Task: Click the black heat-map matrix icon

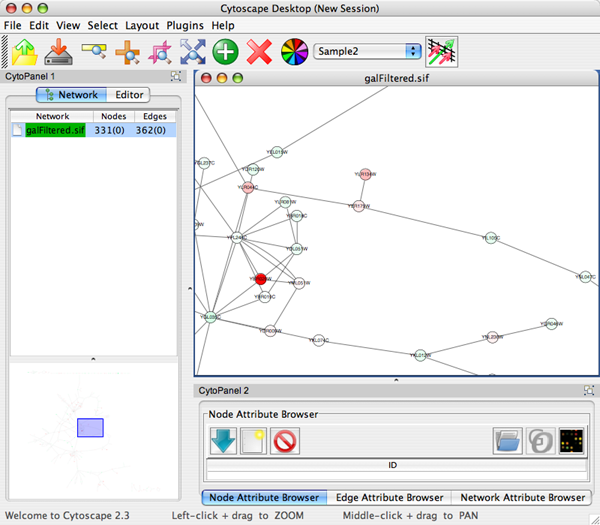Action: [572, 440]
